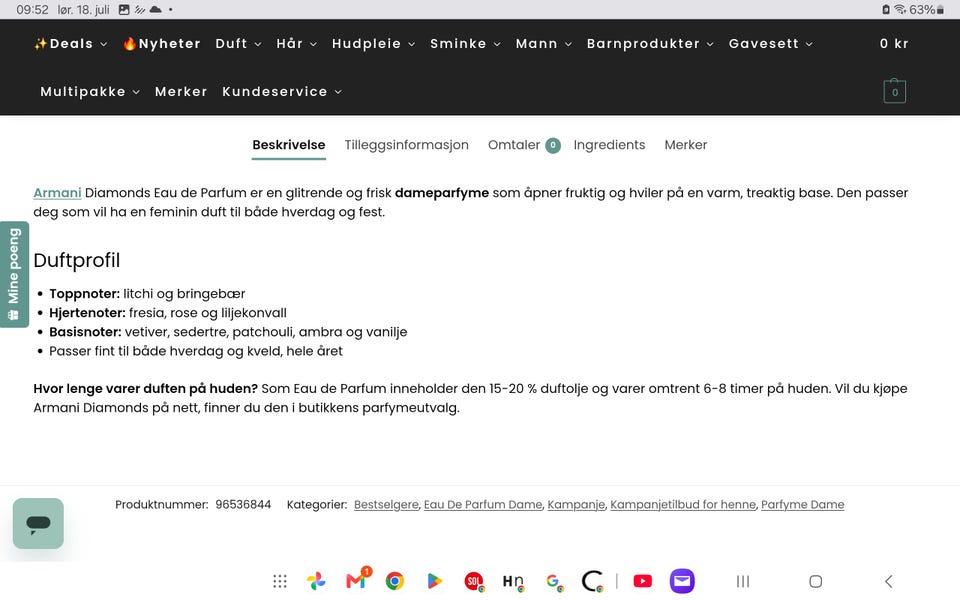The height and width of the screenshot is (600, 960).
Task: Open the shopping cart bag icon
Action: [894, 91]
